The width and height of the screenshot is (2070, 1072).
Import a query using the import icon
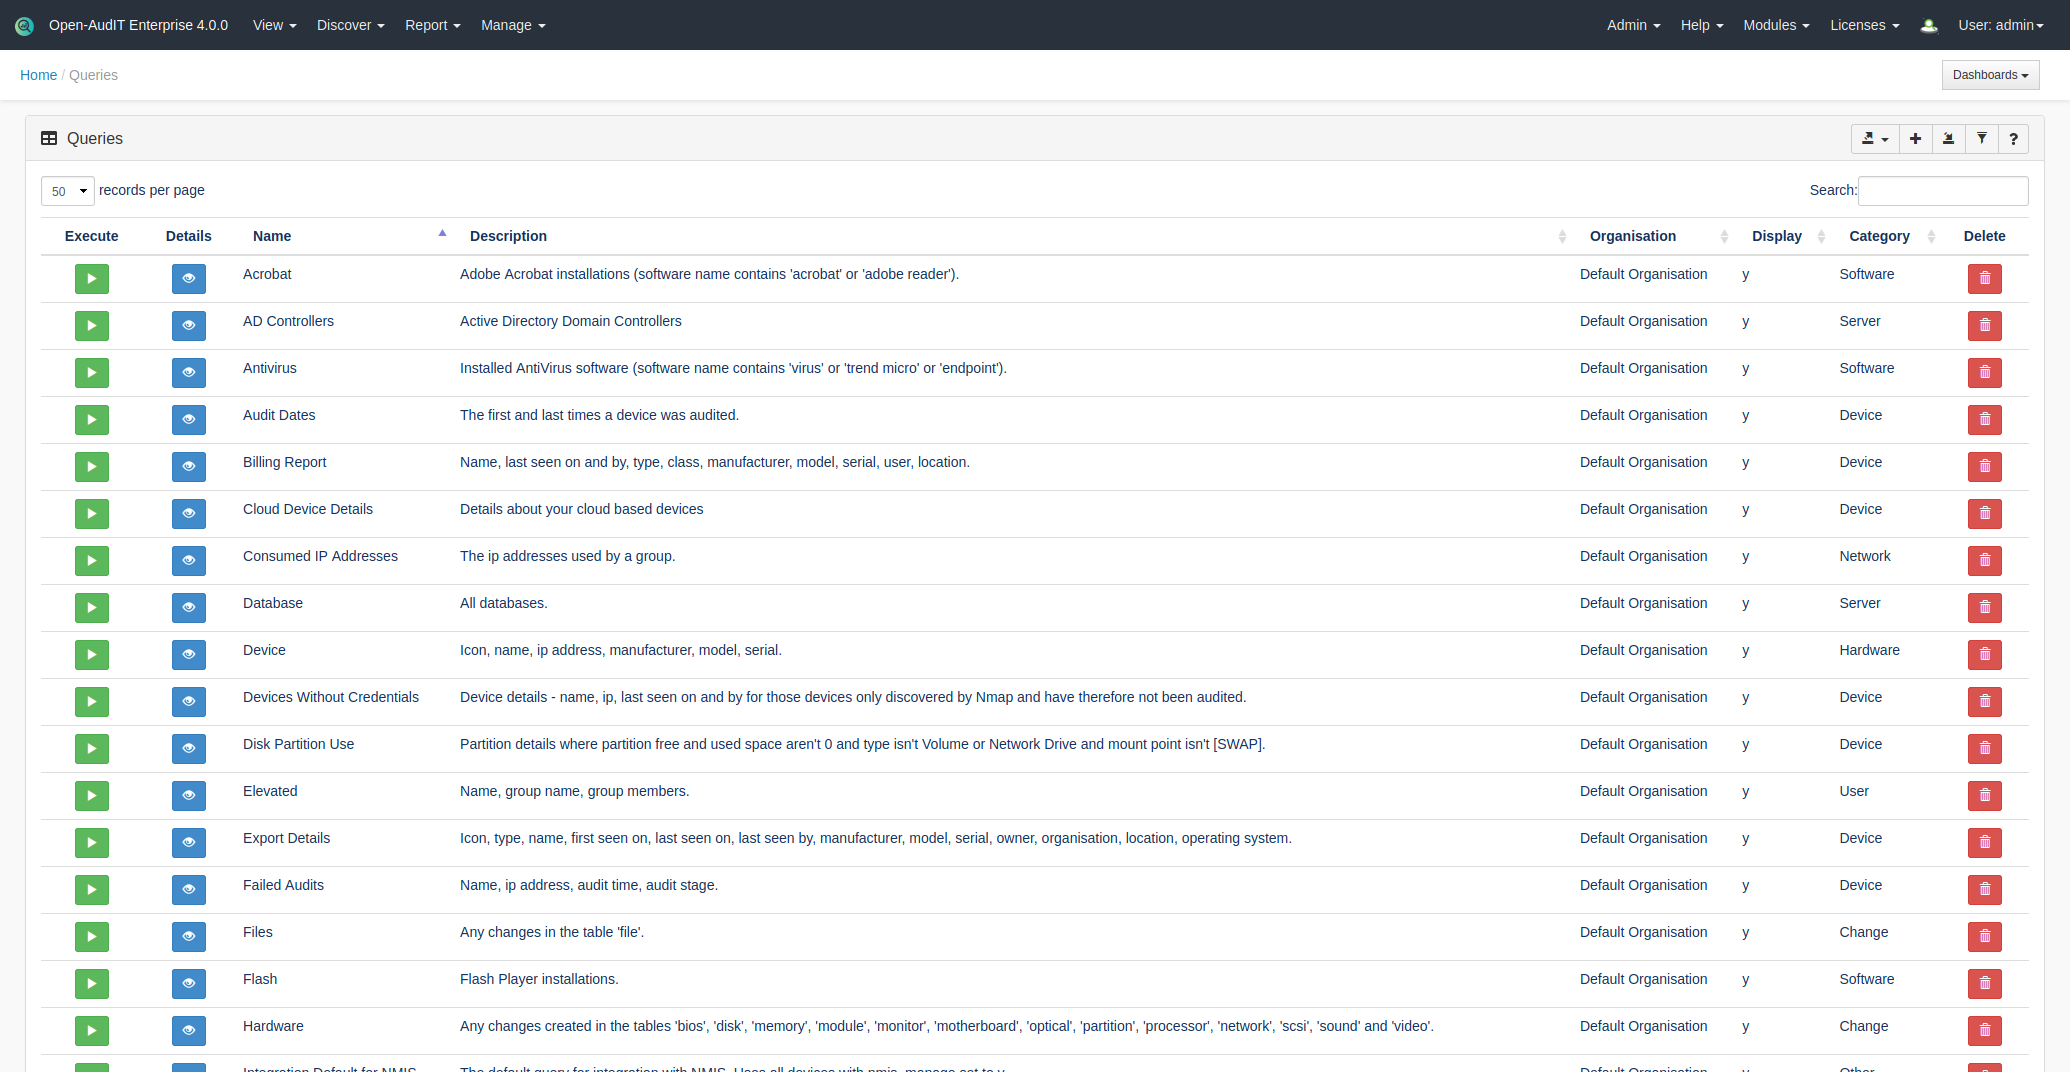(1948, 139)
